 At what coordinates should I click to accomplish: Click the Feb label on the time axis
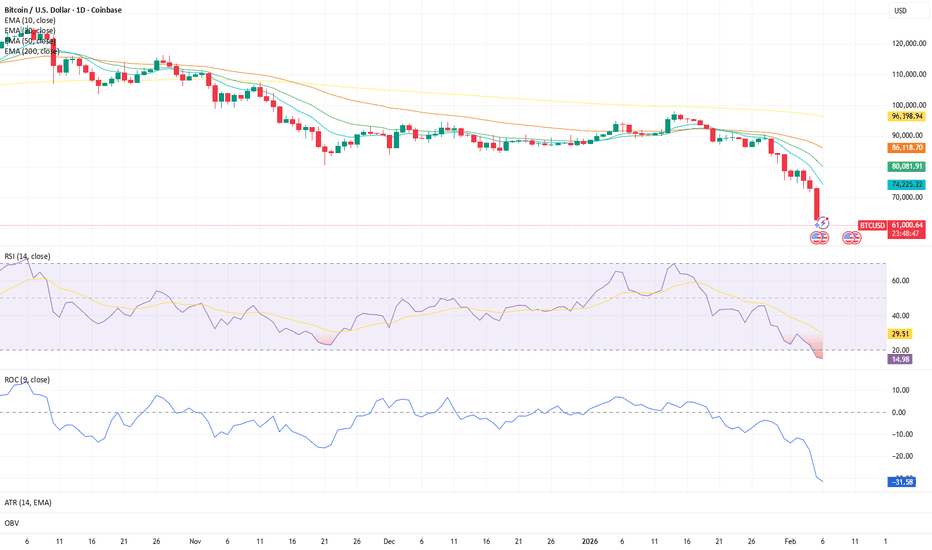(x=790, y=542)
